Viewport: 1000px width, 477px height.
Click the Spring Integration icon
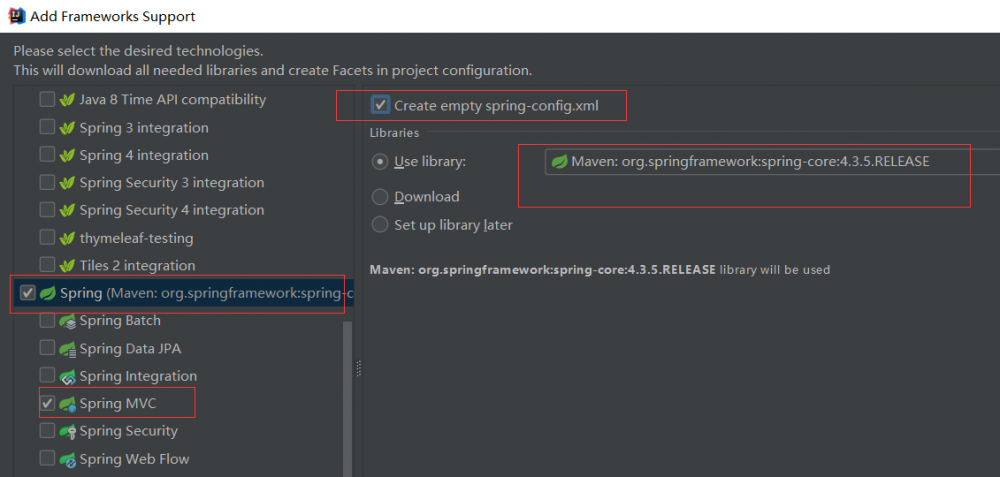coord(68,376)
